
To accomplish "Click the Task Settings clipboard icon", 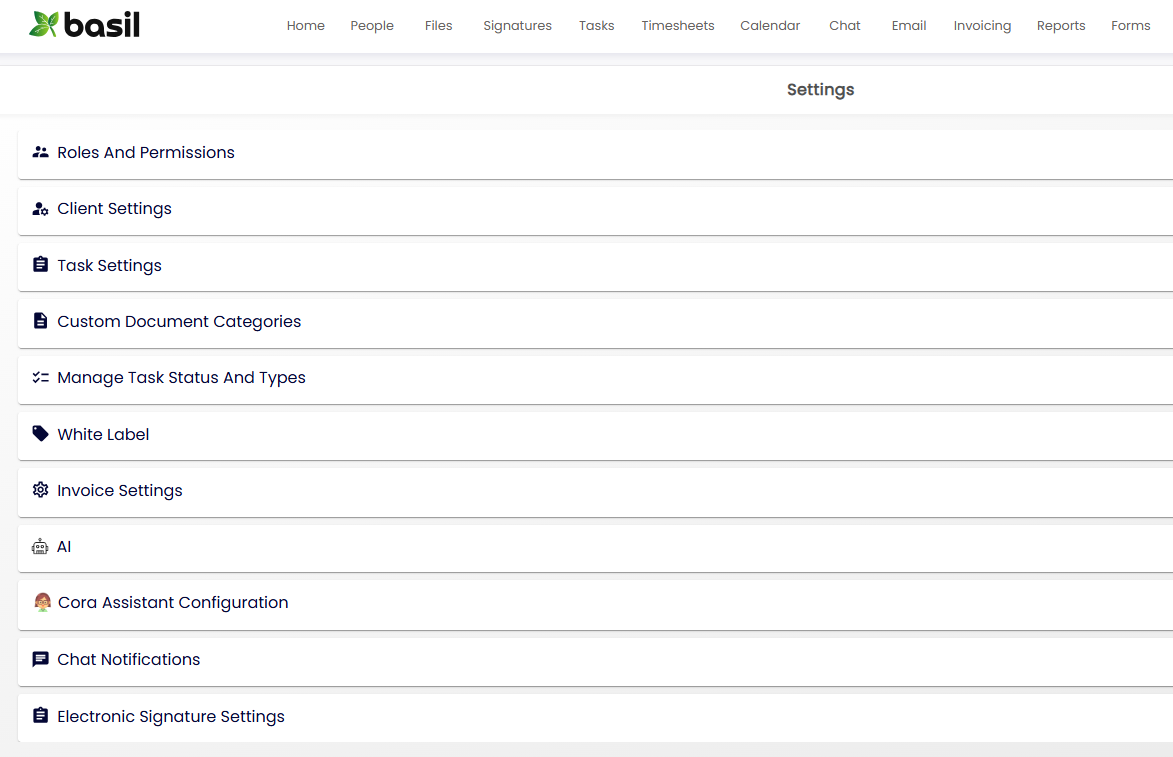I will (40, 265).
